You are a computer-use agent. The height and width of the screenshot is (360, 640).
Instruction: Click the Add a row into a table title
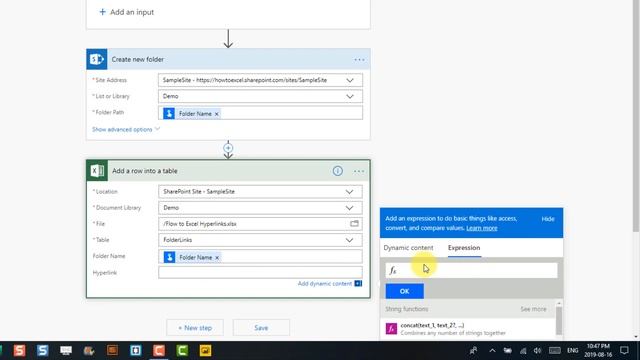pos(144,171)
